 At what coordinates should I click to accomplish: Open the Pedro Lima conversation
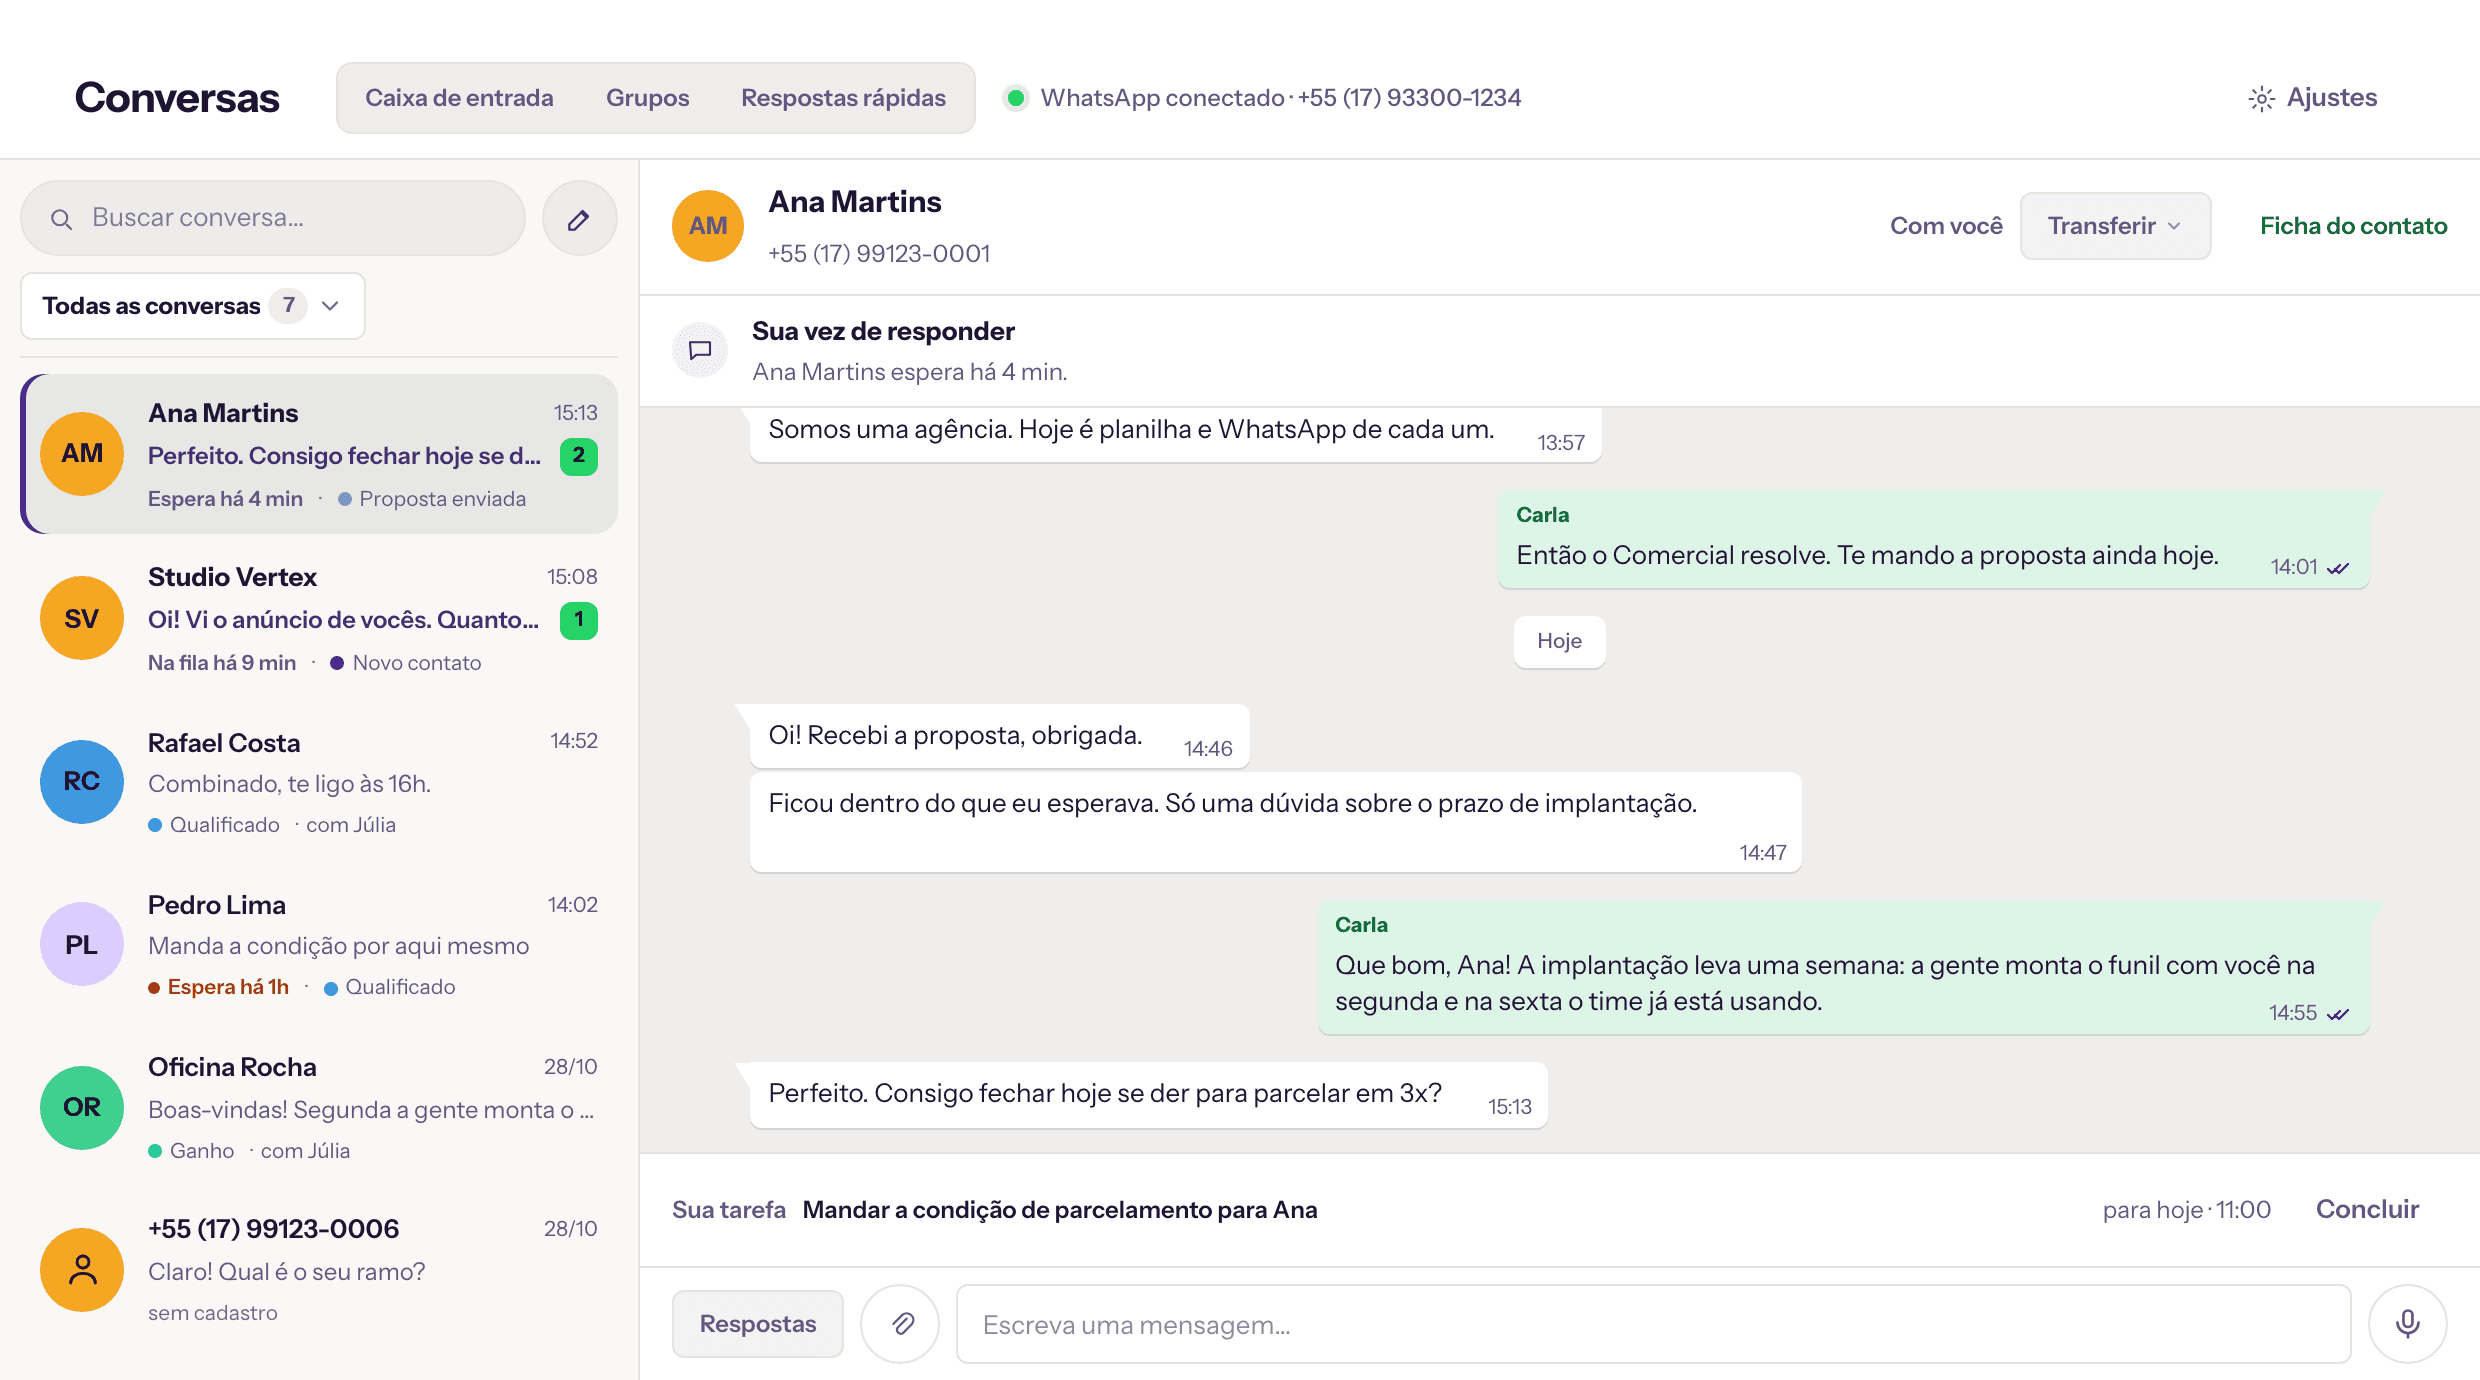pos(320,944)
